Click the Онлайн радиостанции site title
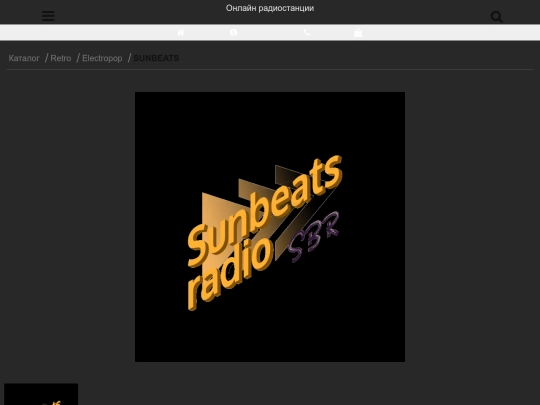This screenshot has width=540, height=405. pyautogui.click(x=270, y=8)
